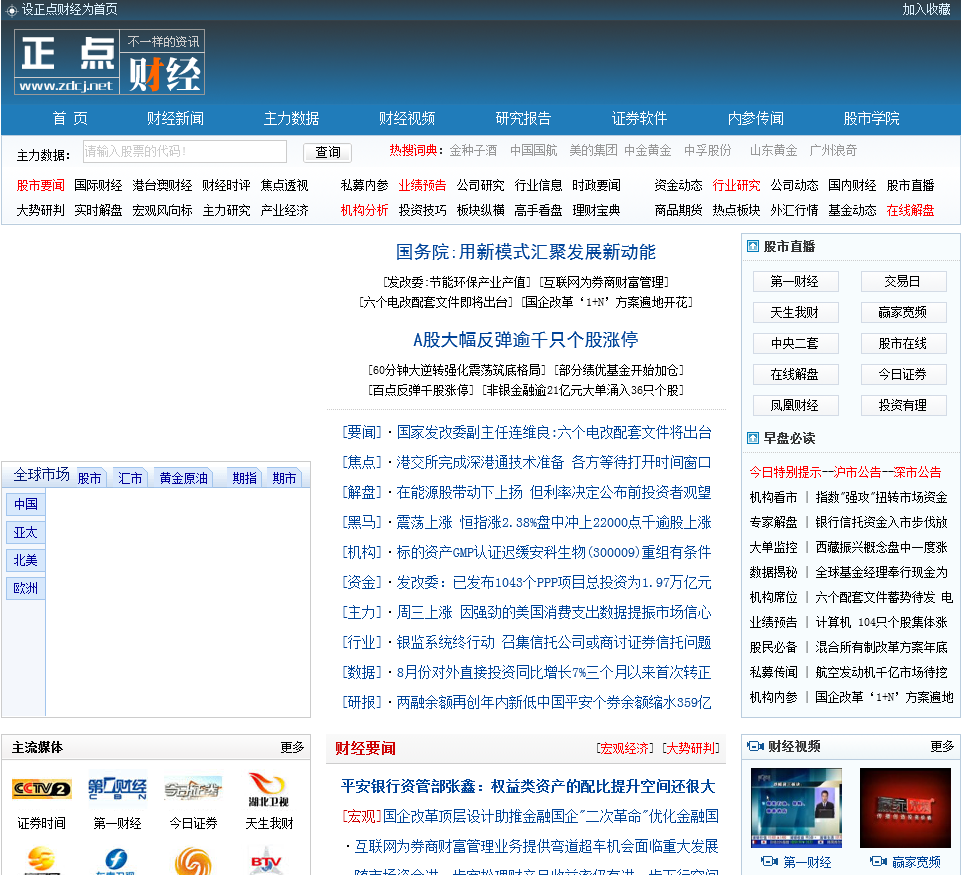962x875 pixels.
Task: Click the 东方卫视 media logo
Action: click(x=116, y=861)
